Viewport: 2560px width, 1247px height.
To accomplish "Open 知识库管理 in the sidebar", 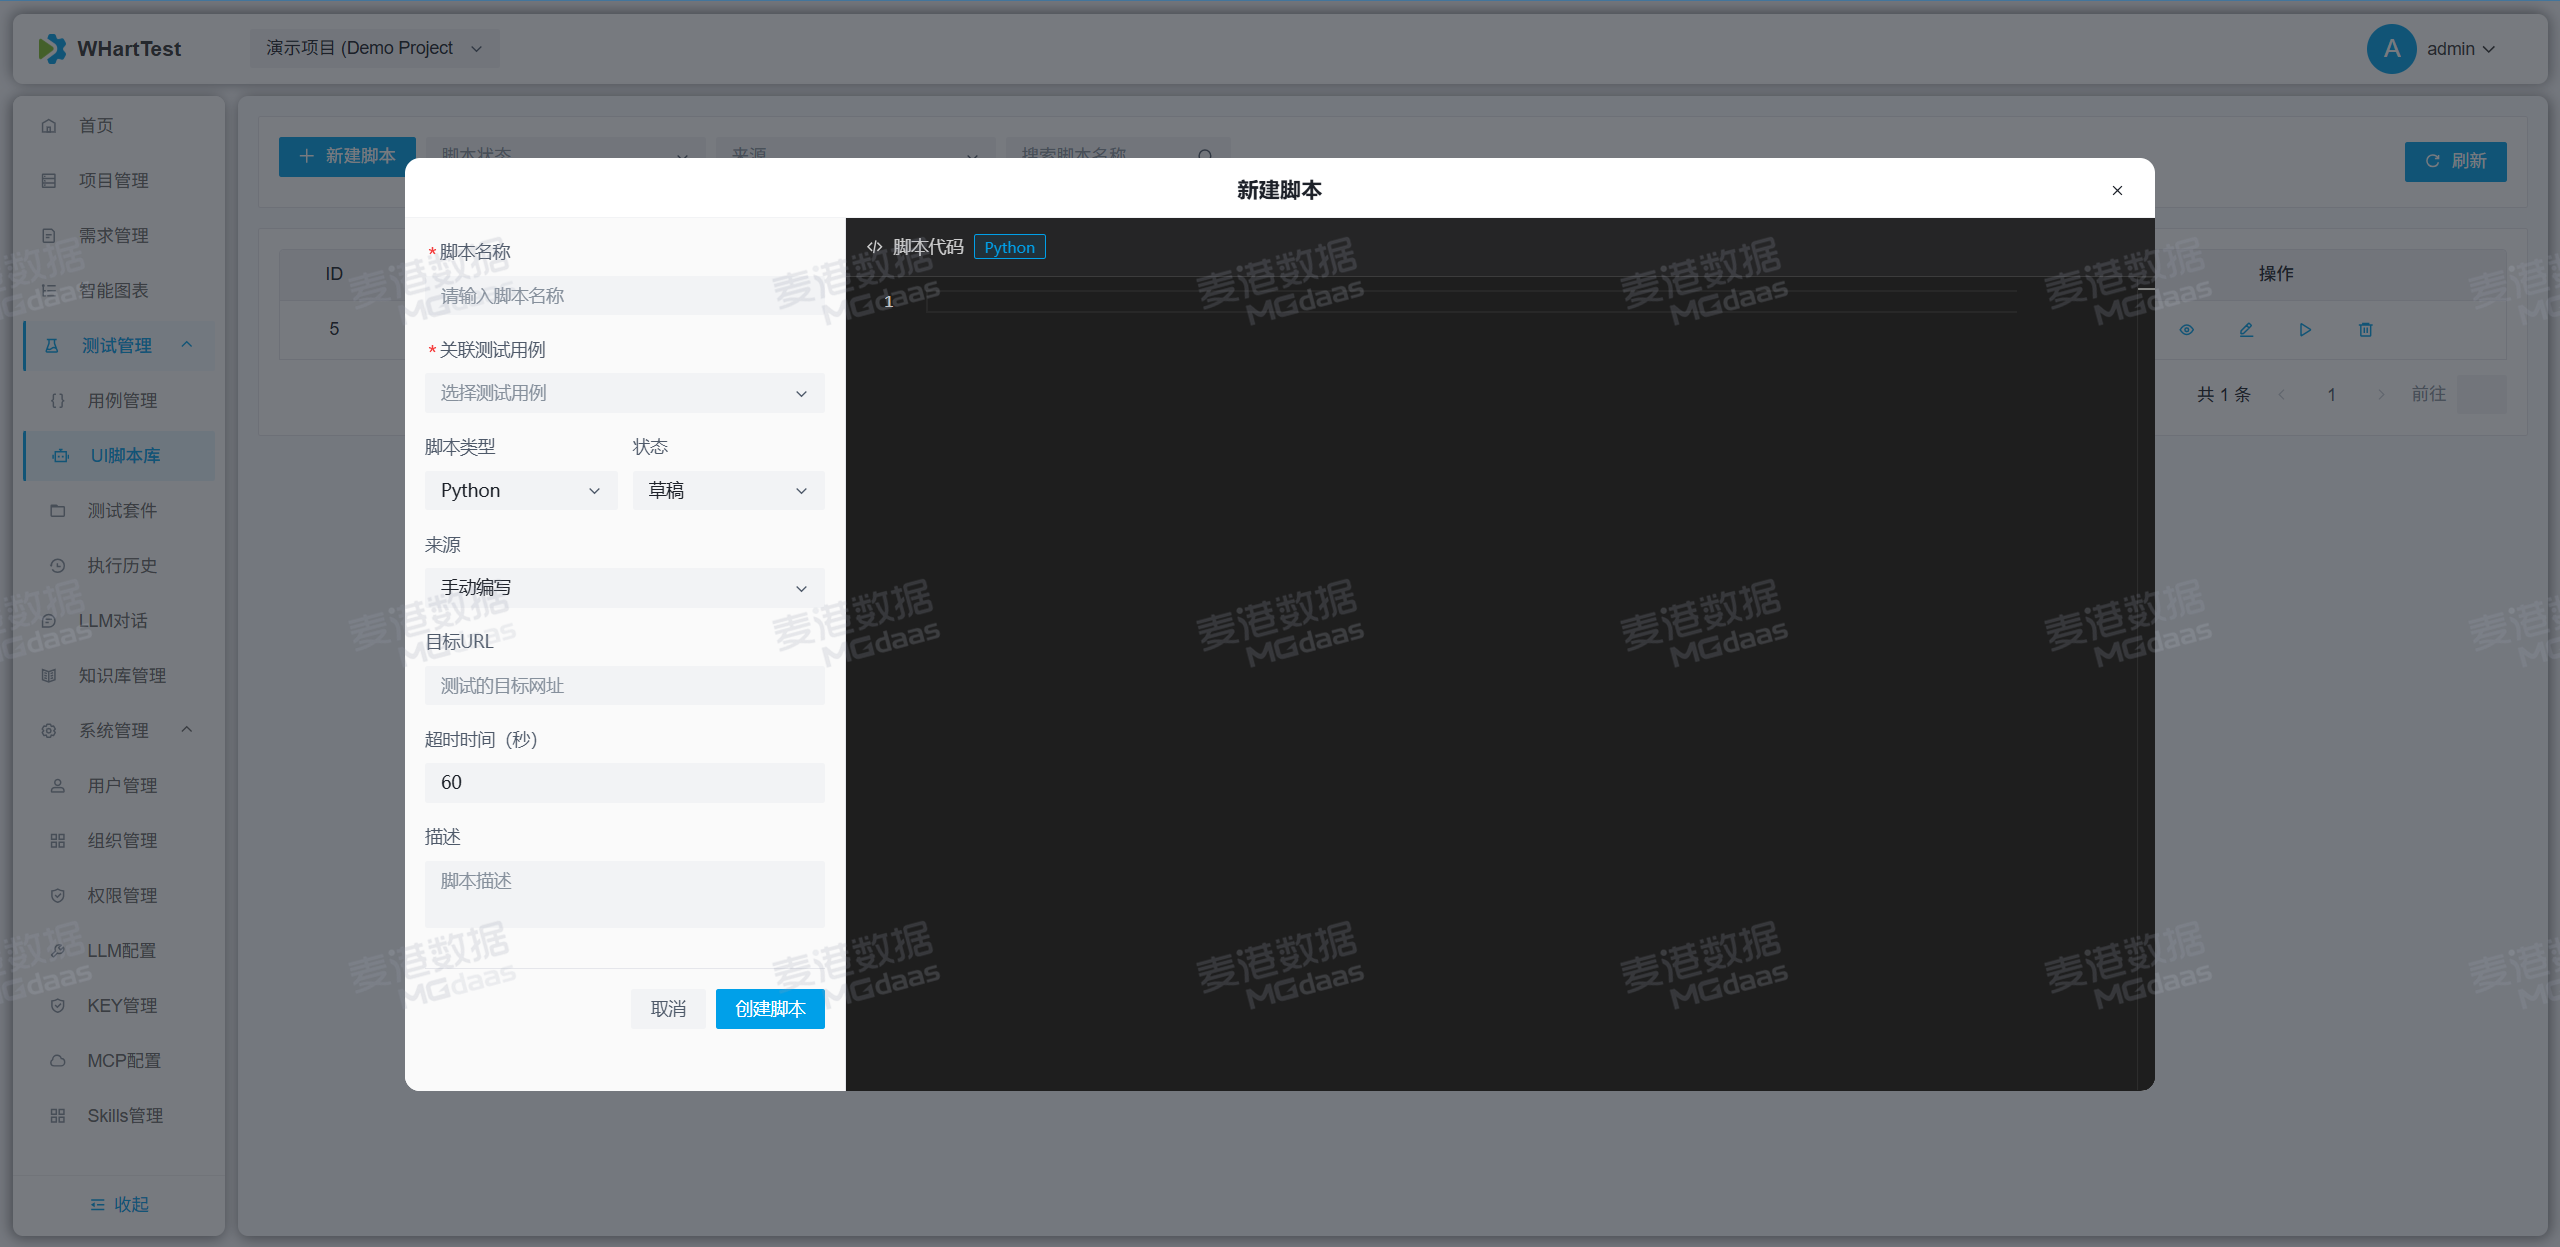I will click(122, 675).
